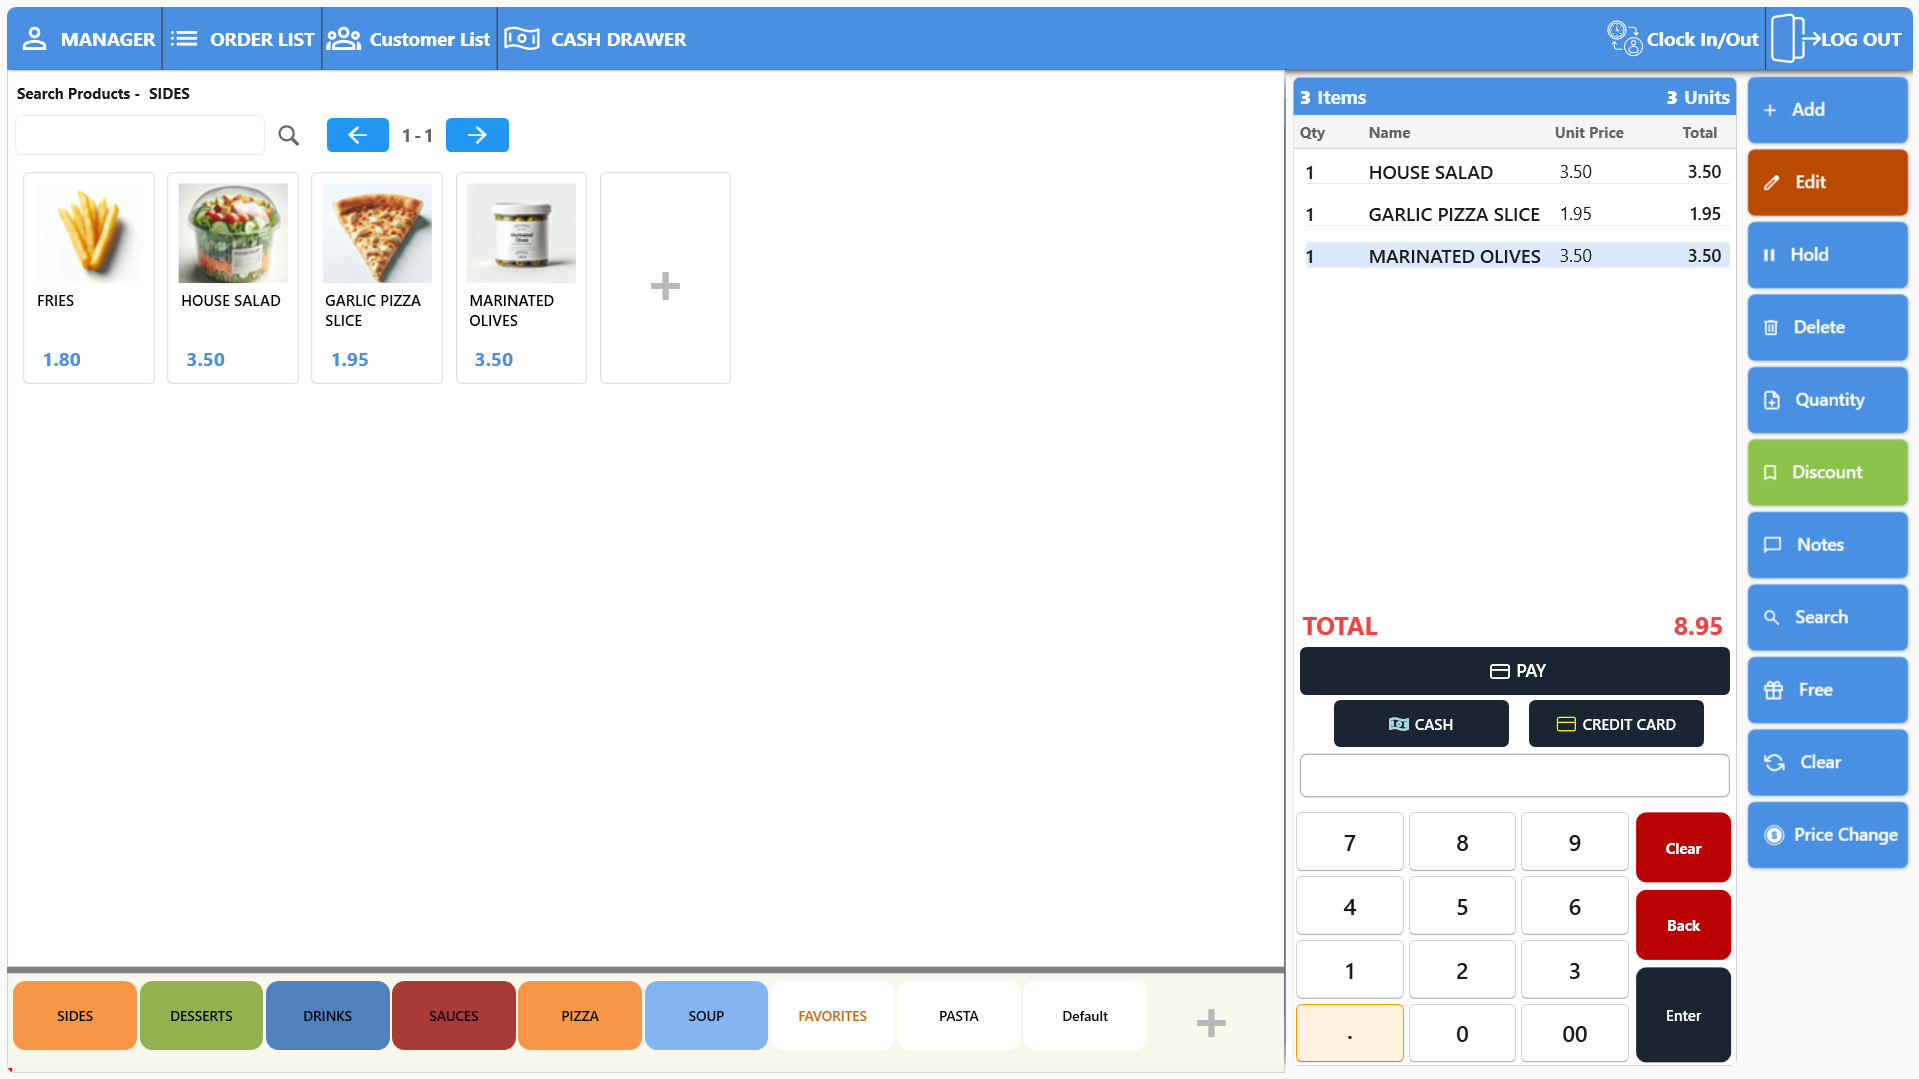Pay with CREDIT CARD

click(x=1615, y=723)
